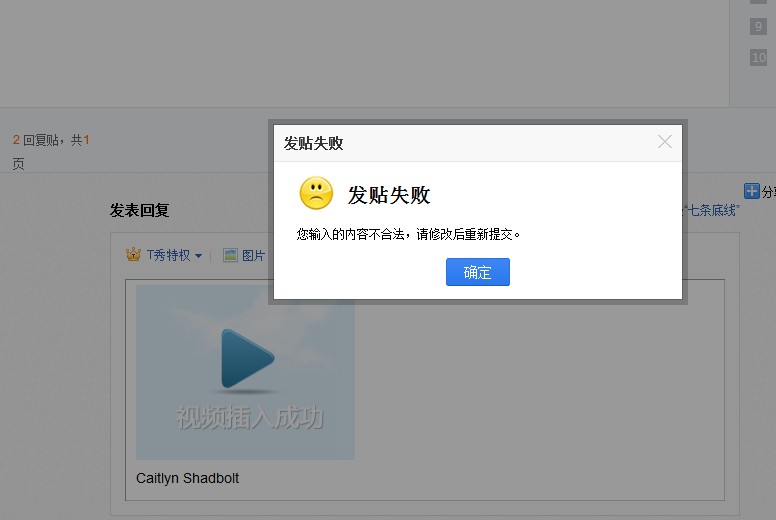The height and width of the screenshot is (520, 776).
Task: Click the blue plus share icon
Action: tap(752, 191)
